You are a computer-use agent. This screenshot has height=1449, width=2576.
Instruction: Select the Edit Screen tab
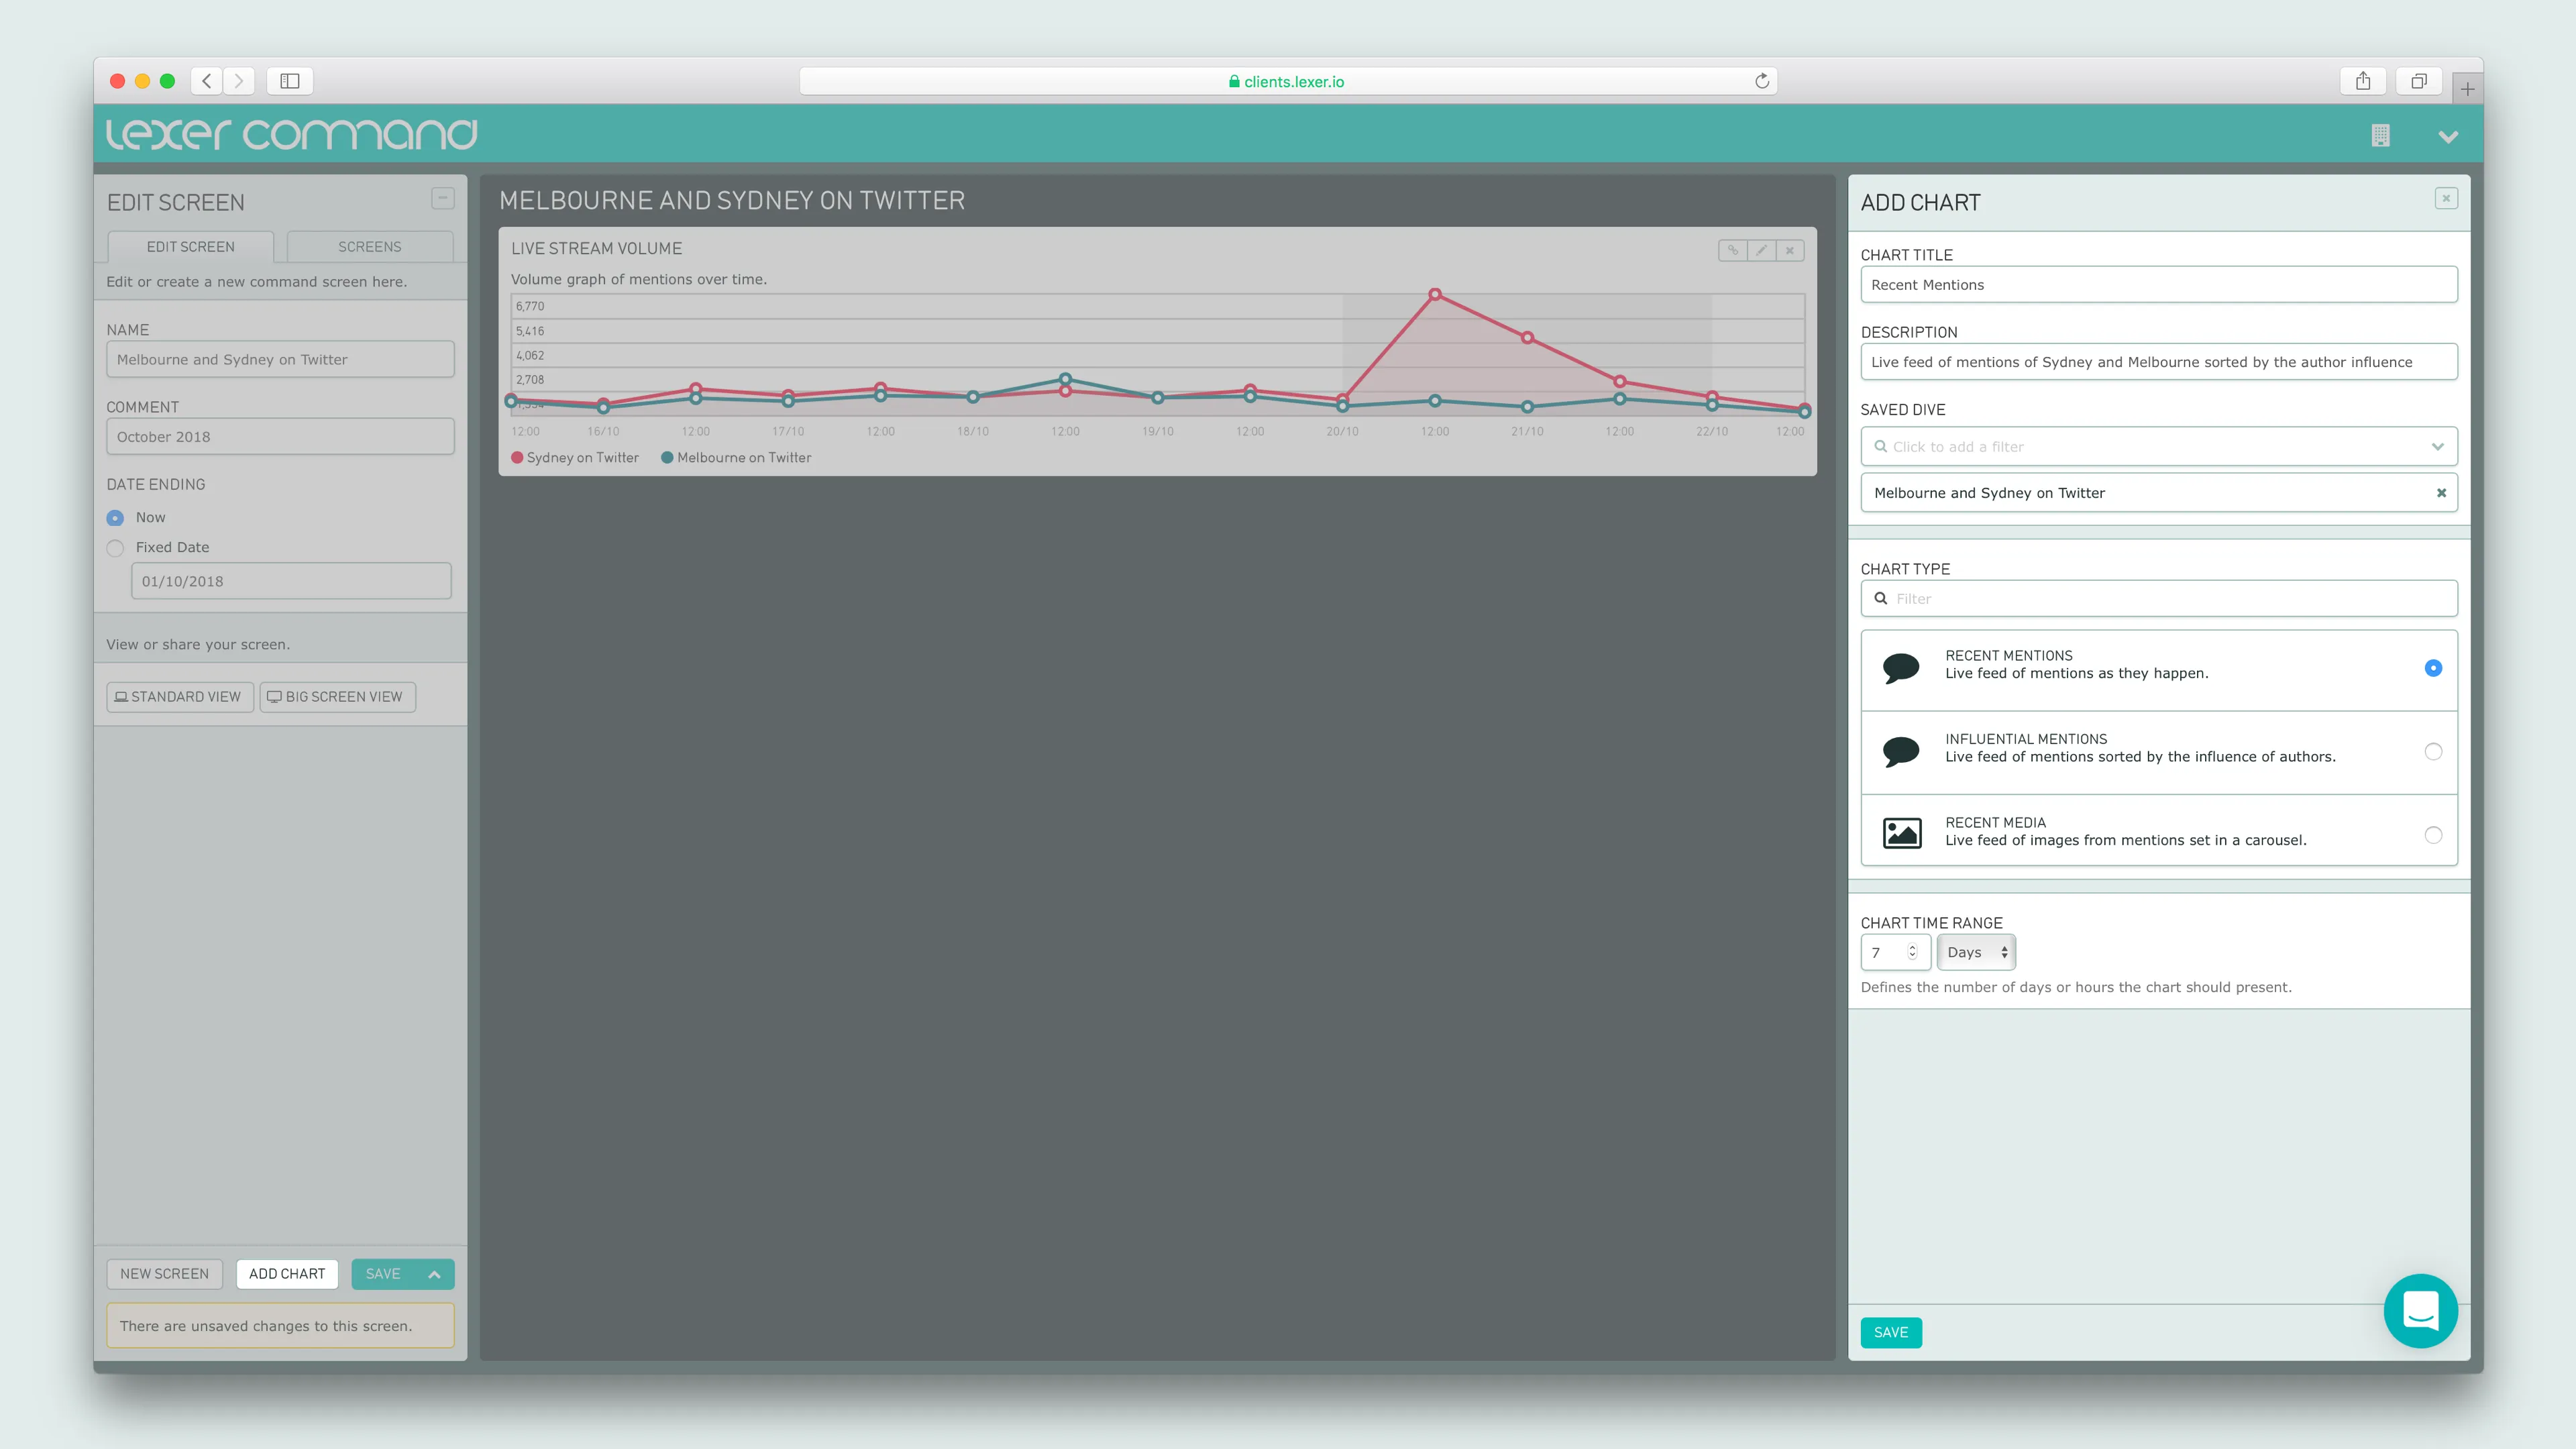(x=190, y=247)
